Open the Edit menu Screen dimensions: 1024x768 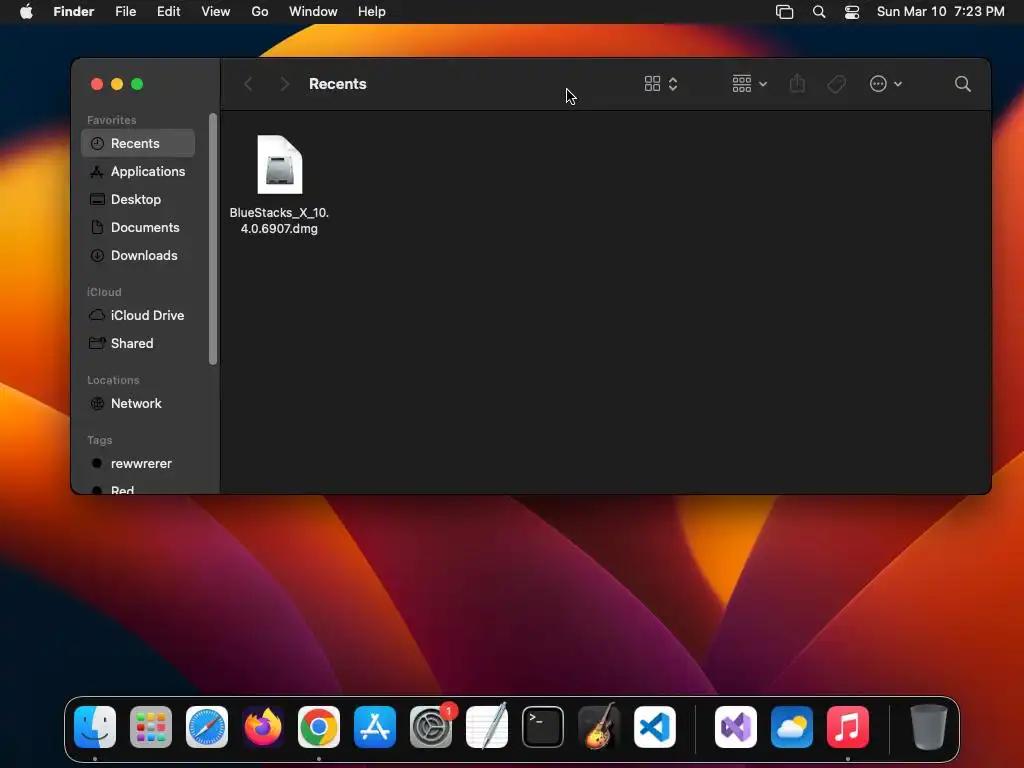click(x=168, y=12)
